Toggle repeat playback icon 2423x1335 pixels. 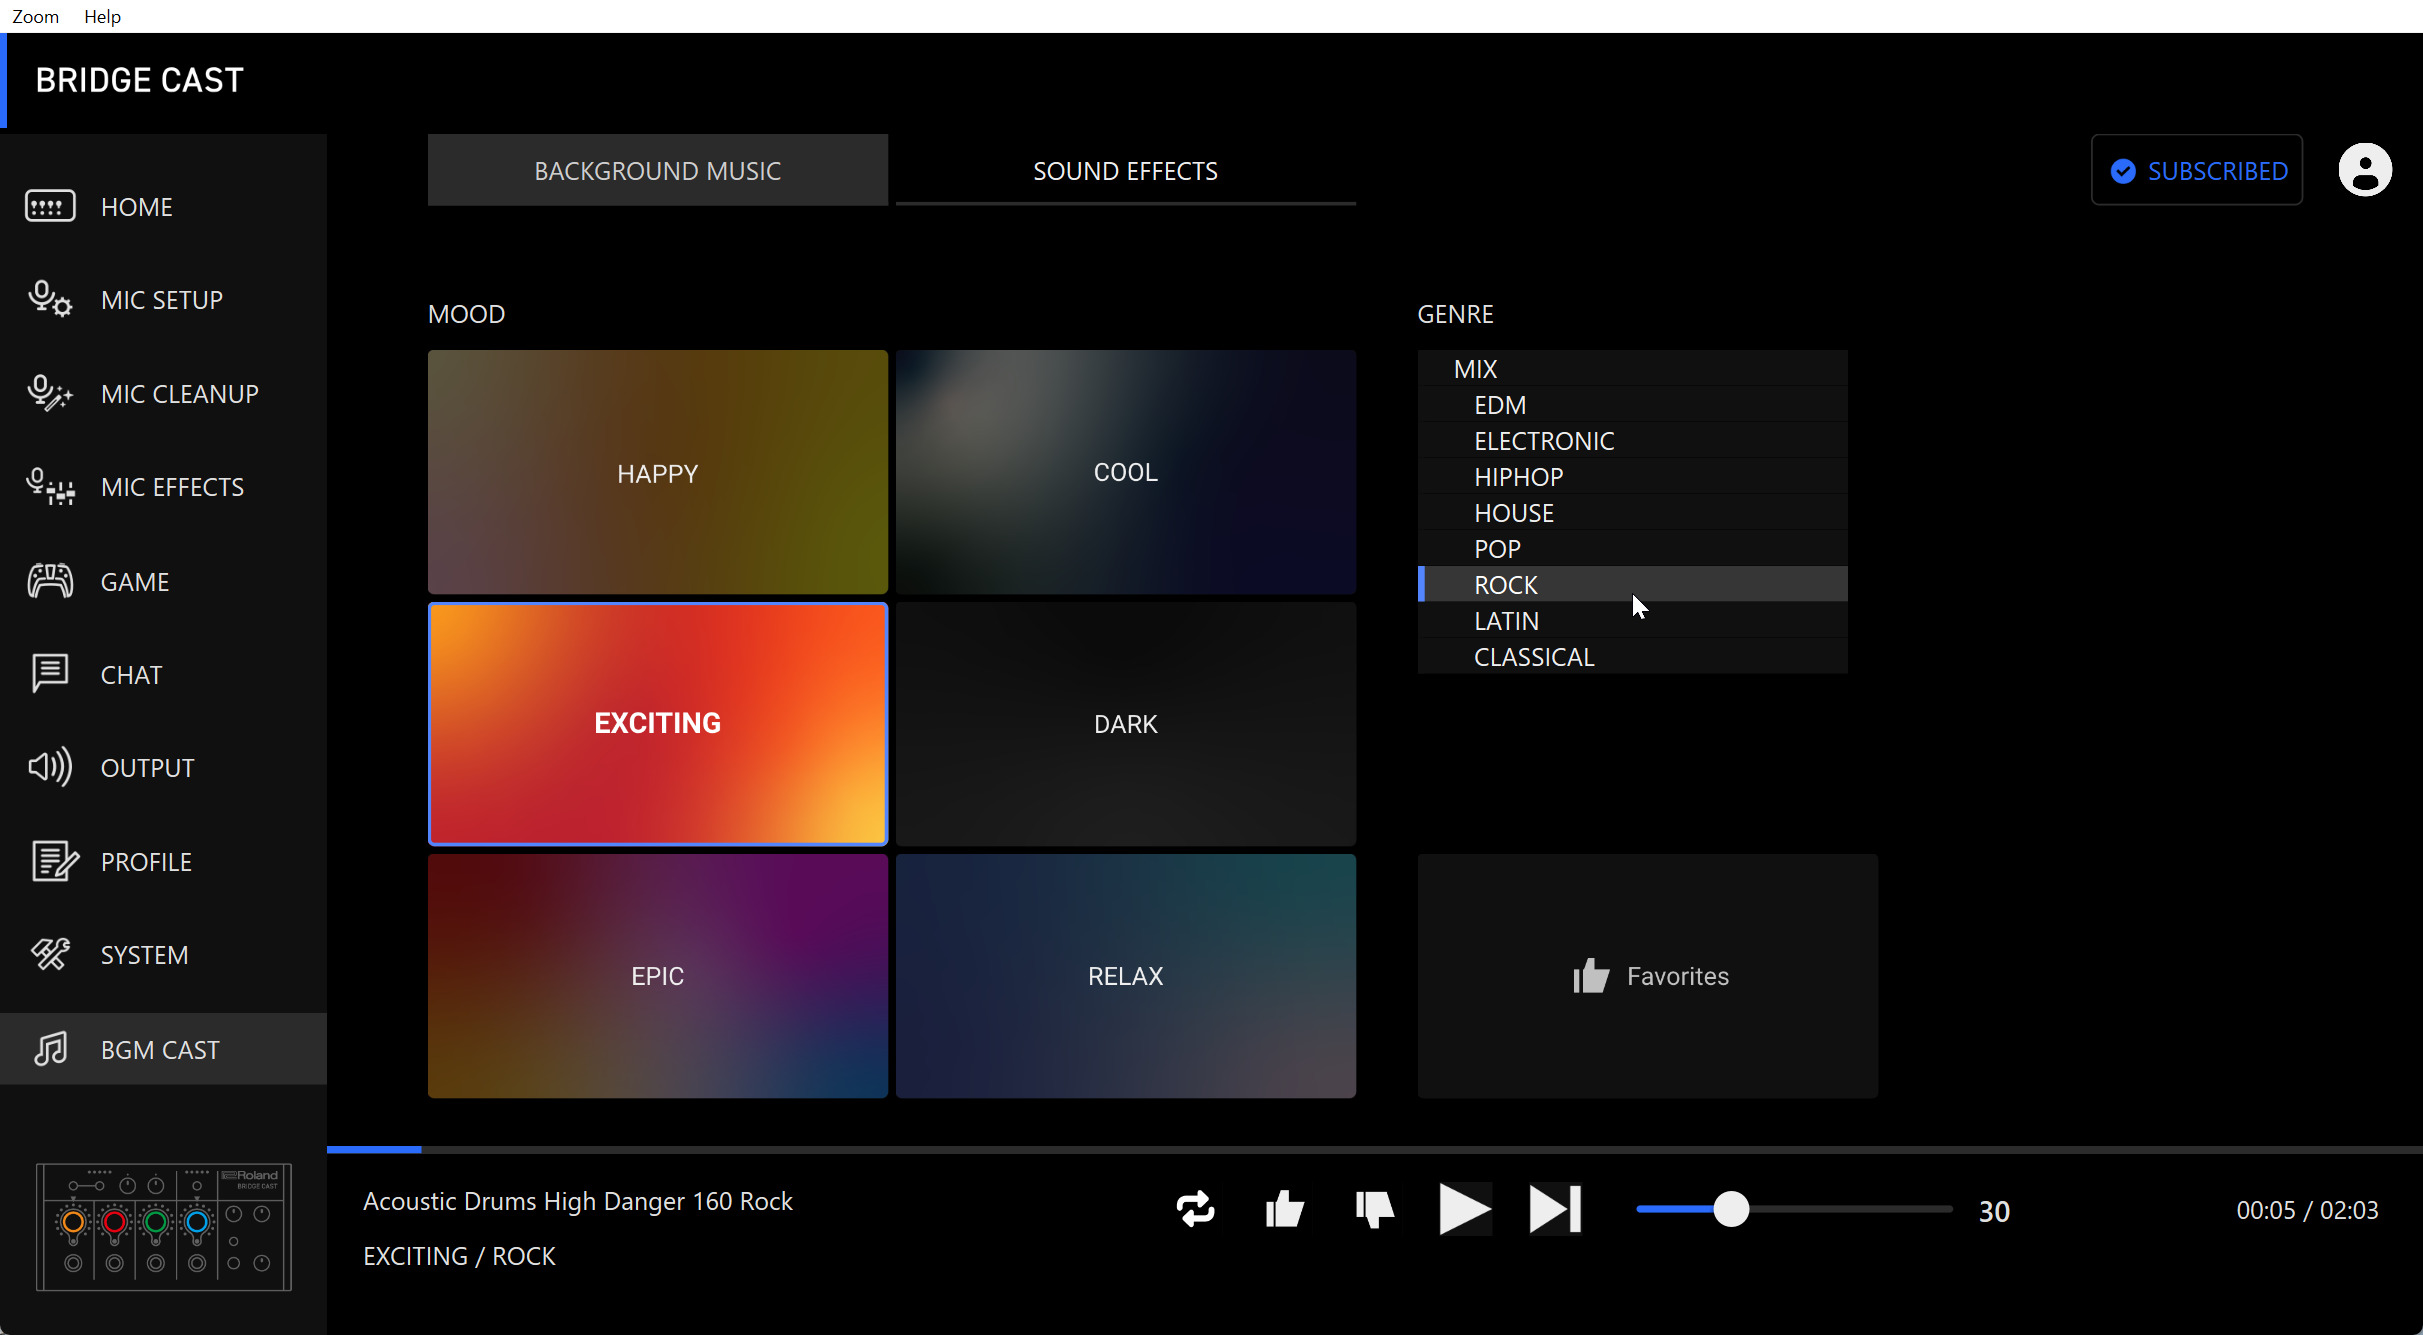point(1195,1209)
